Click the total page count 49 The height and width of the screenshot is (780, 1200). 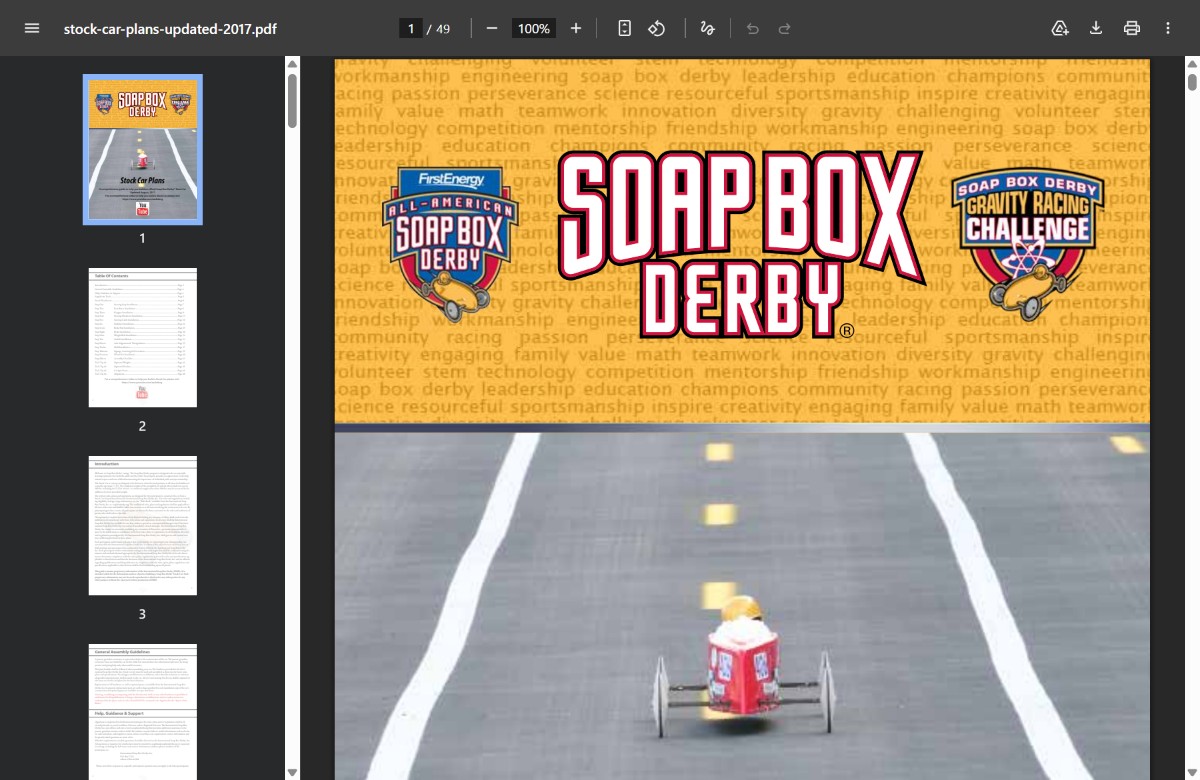(x=443, y=29)
